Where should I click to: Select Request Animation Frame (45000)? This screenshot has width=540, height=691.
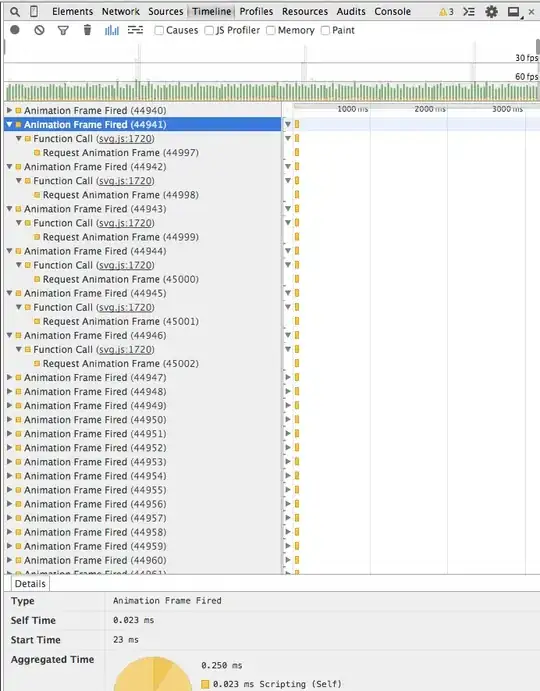(x=121, y=279)
